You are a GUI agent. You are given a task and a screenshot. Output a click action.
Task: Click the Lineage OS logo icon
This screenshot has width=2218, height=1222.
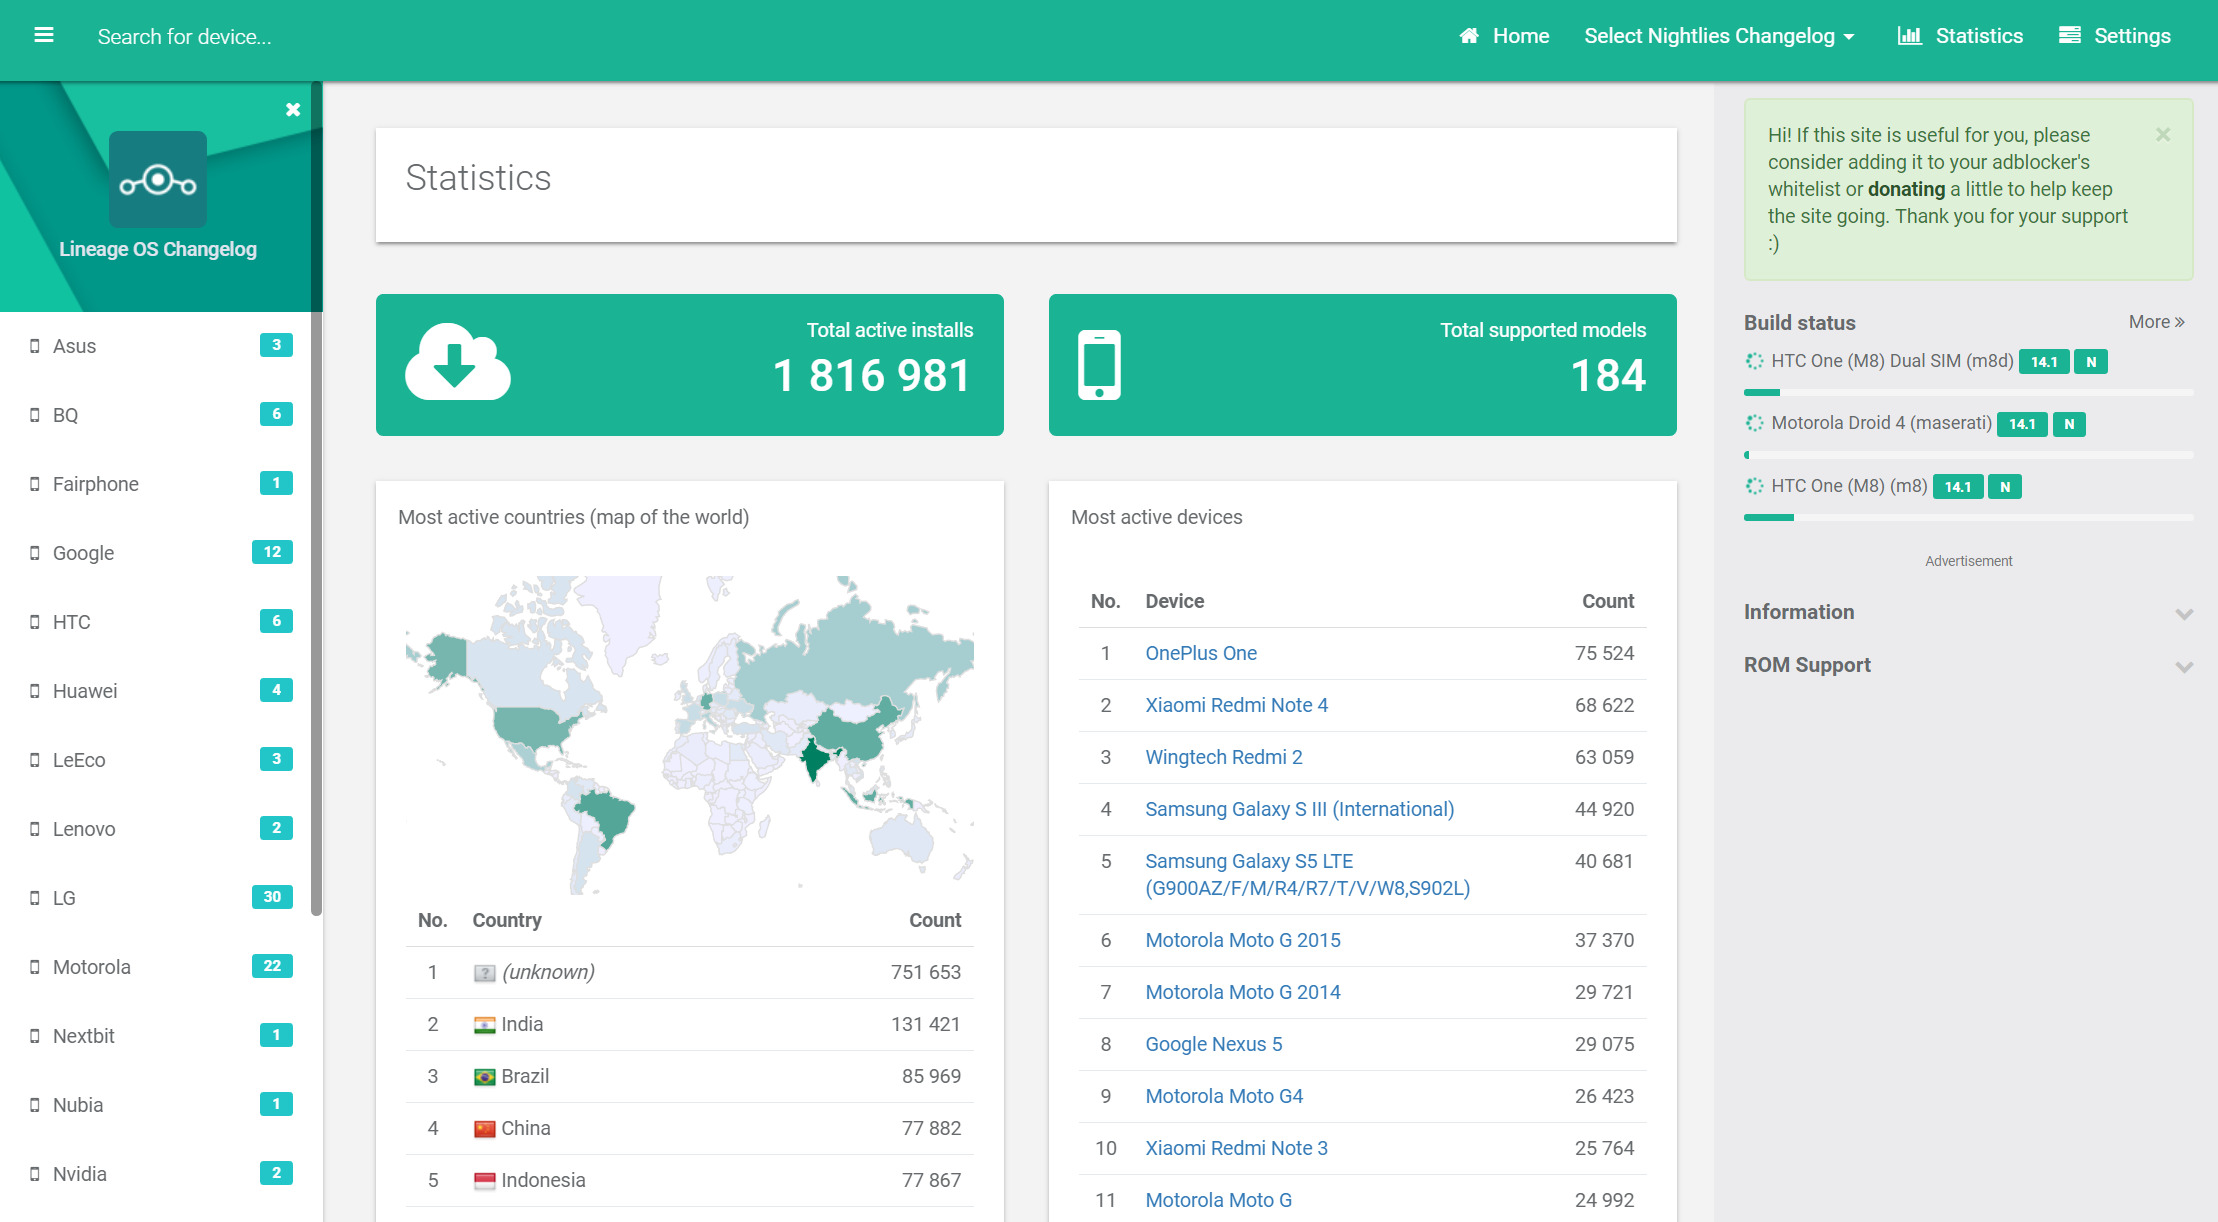point(158,180)
